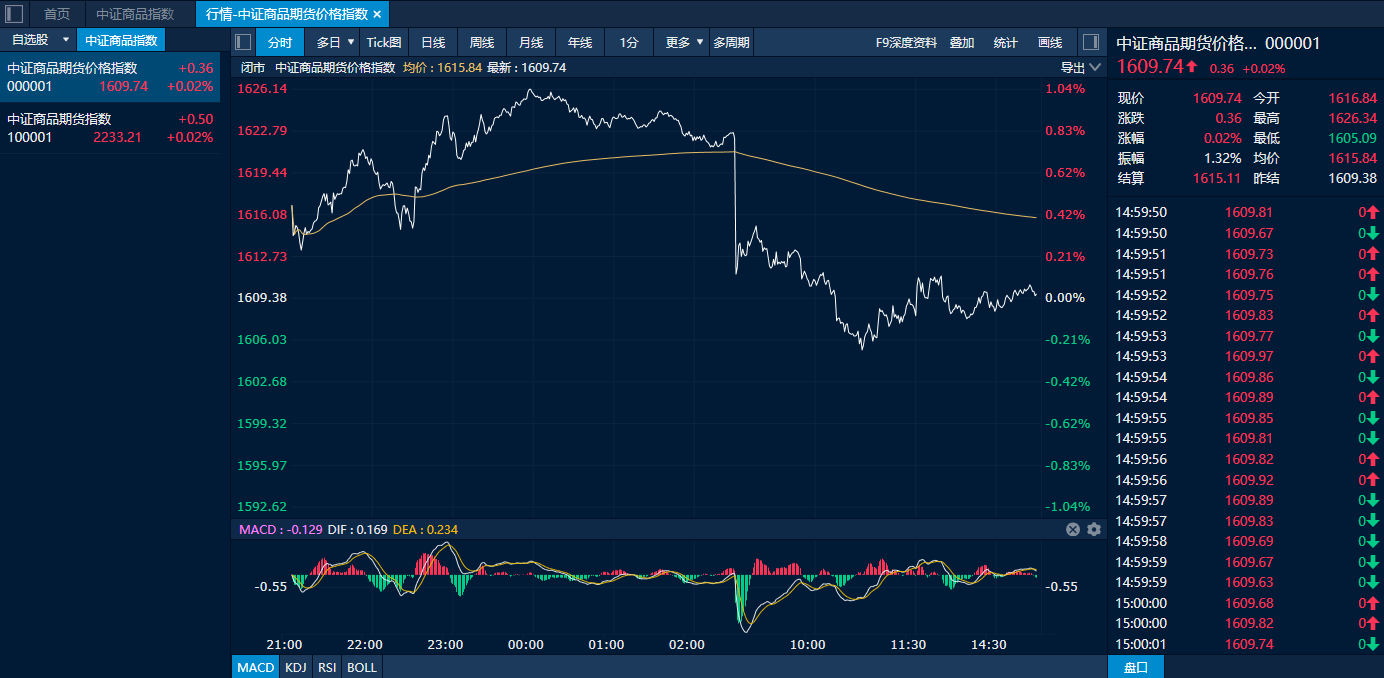Select the 中证商品期货价格指数 000001 row
The height and width of the screenshot is (678, 1384).
pos(110,77)
